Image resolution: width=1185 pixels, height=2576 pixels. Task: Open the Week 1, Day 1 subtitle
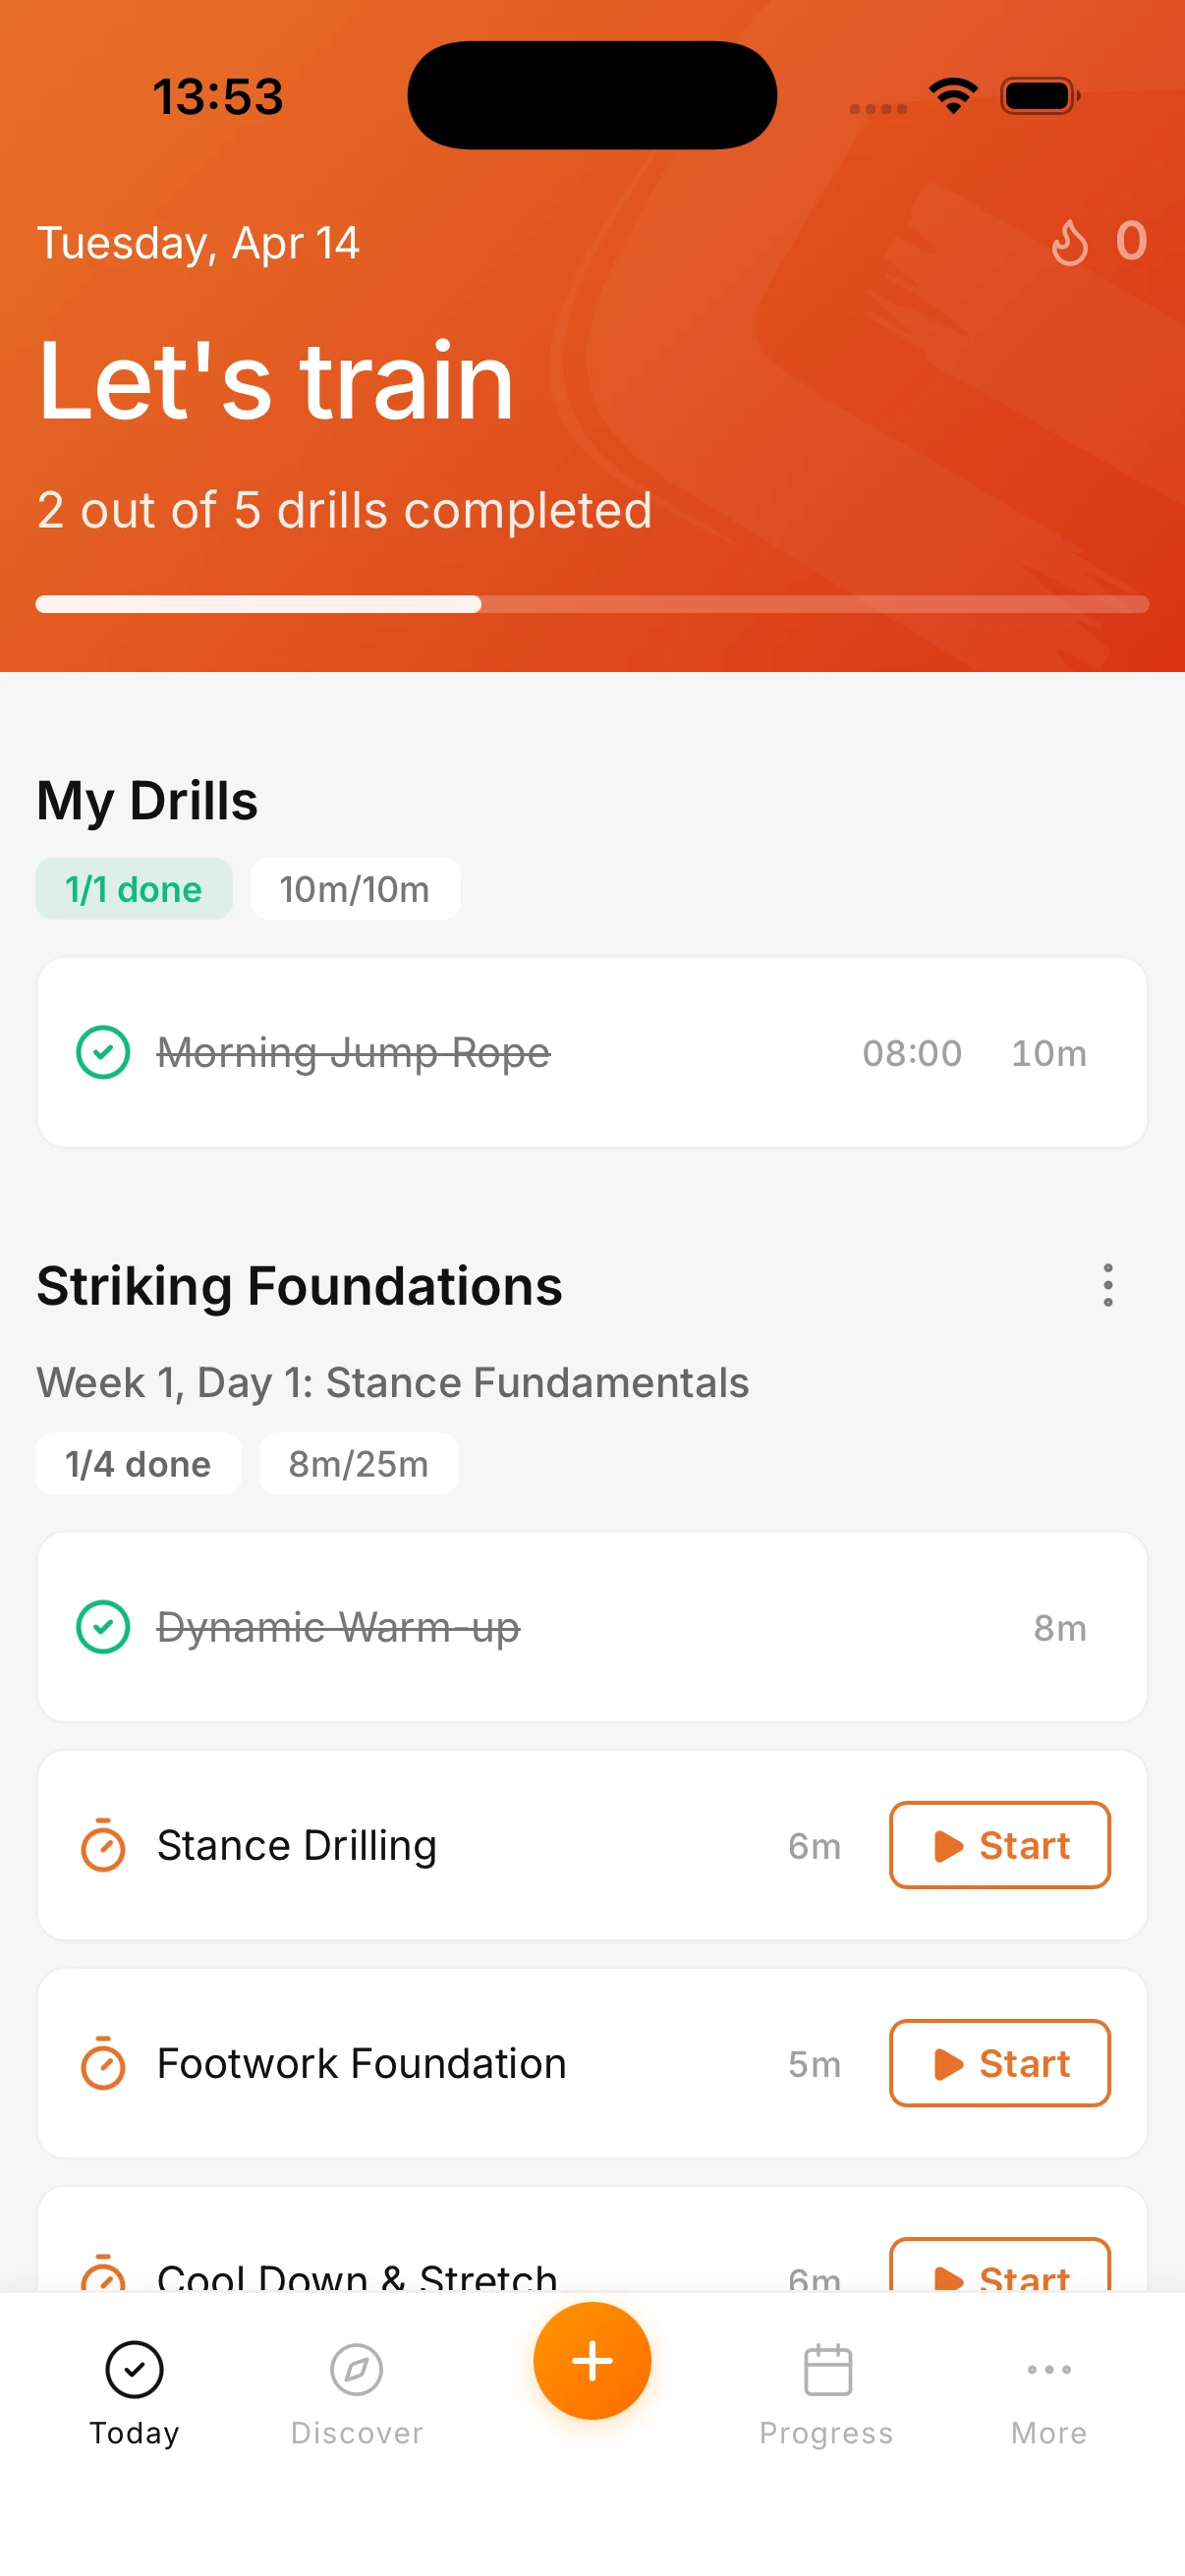392,1383
